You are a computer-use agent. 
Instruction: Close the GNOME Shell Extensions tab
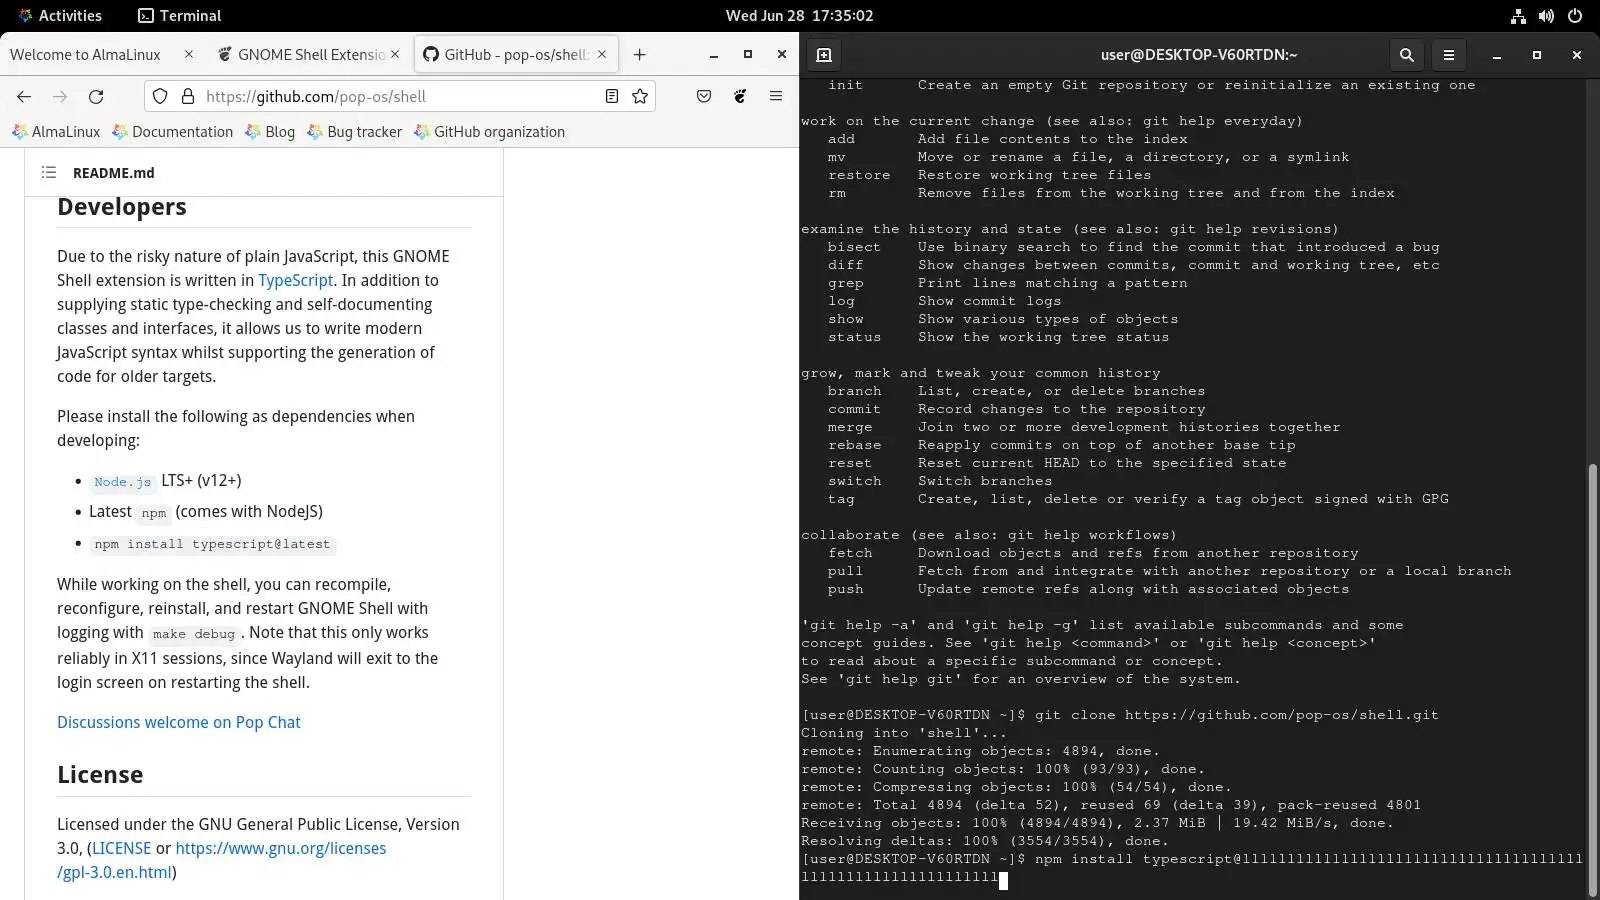coord(395,54)
